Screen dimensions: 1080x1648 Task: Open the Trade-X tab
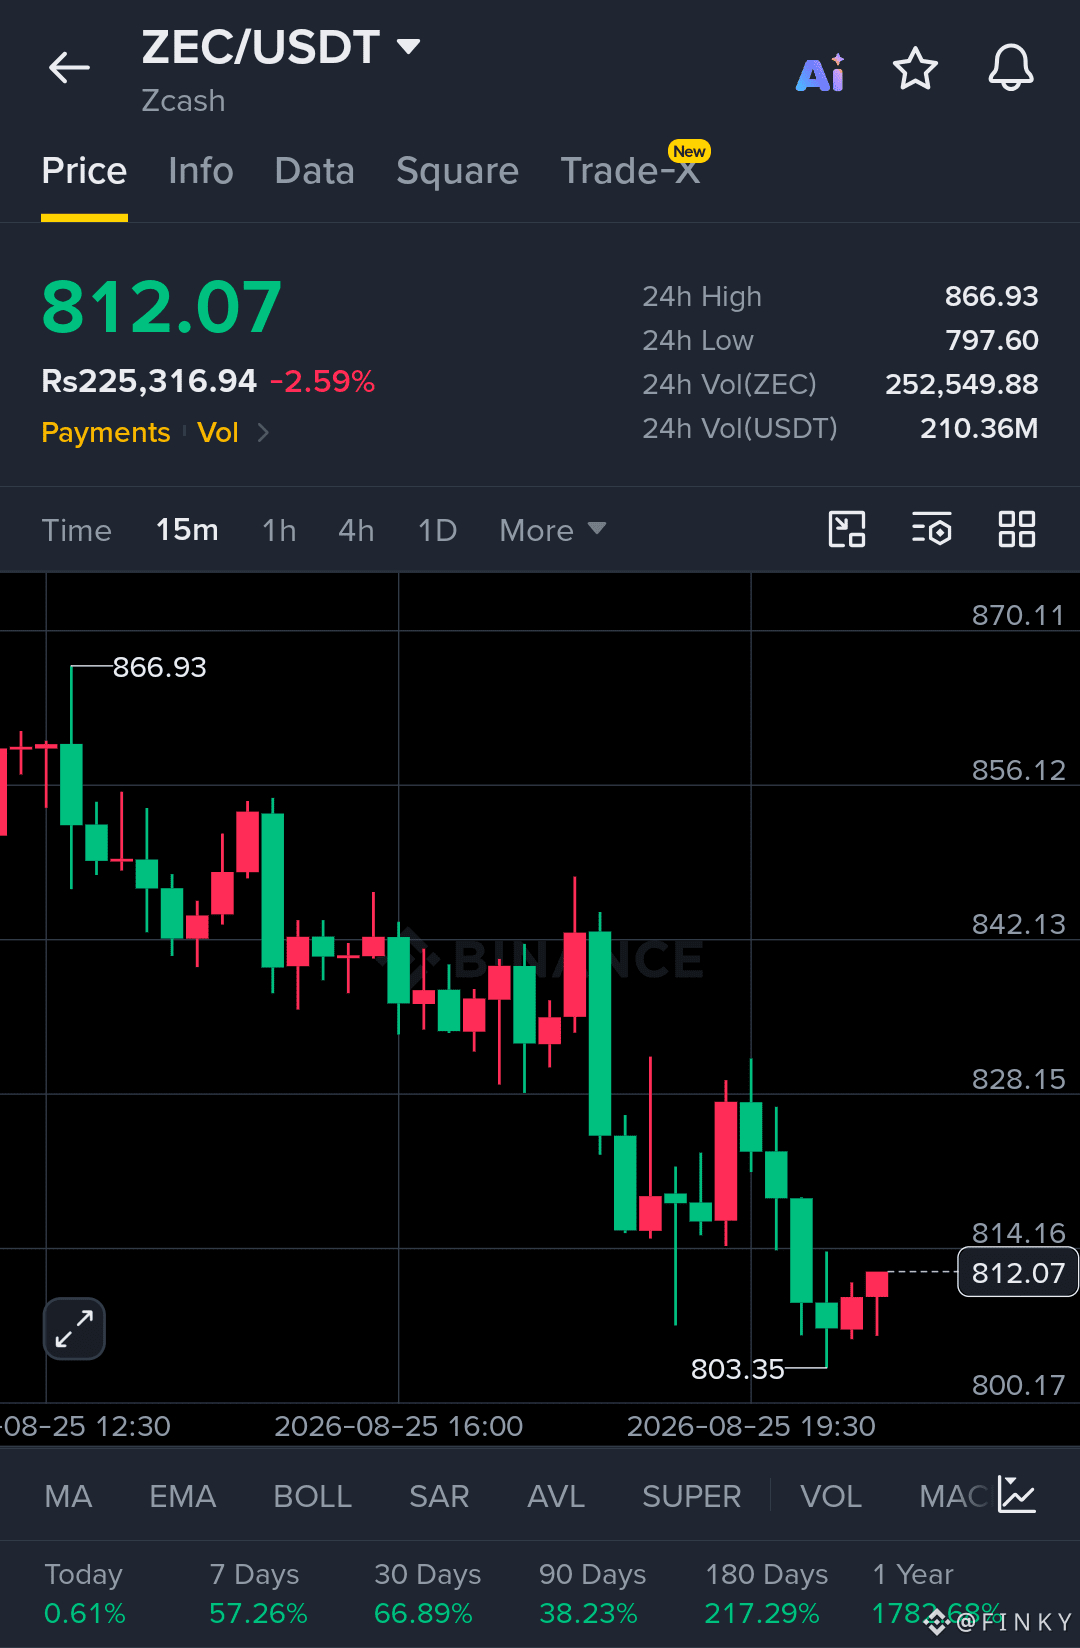point(630,171)
